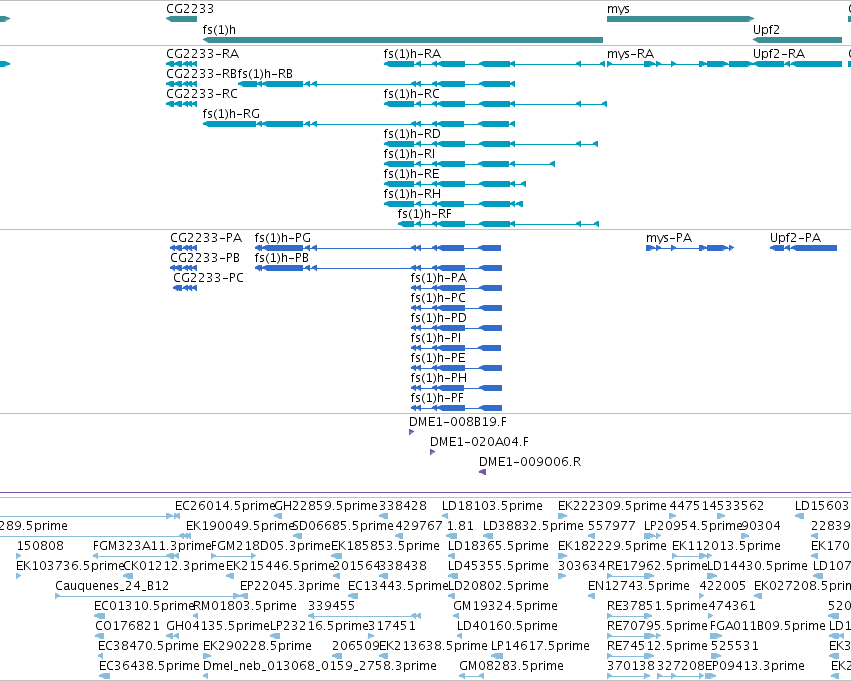Choose EST label EK112013.5prime
Image resolution: width=851 pixels, height=681 pixels.
tap(726, 546)
